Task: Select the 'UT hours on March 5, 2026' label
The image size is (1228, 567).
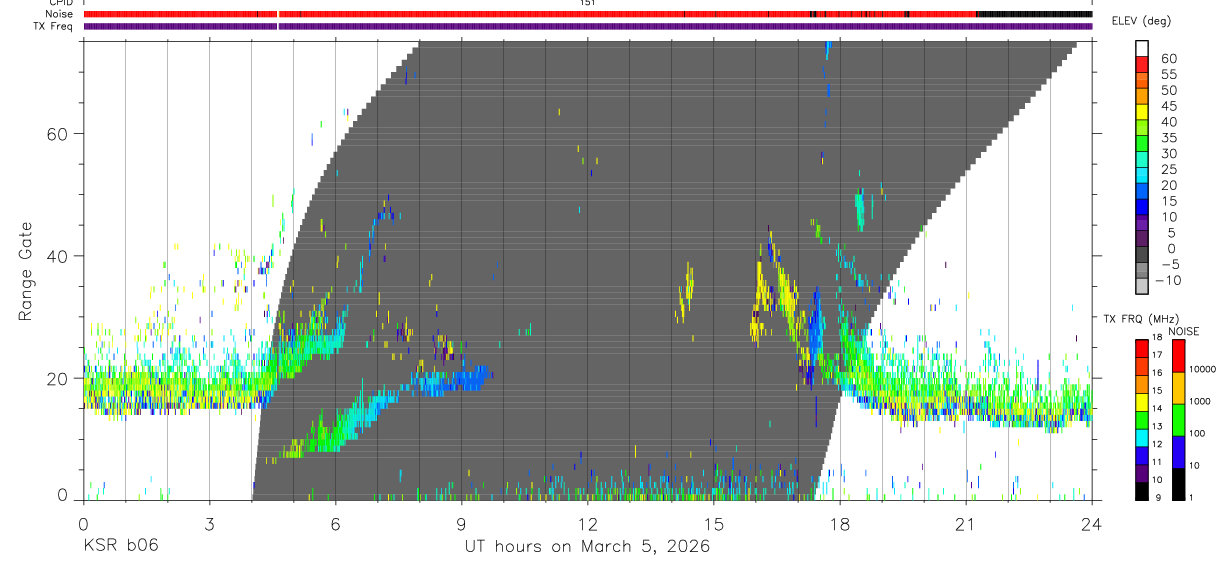Action: click(587, 546)
